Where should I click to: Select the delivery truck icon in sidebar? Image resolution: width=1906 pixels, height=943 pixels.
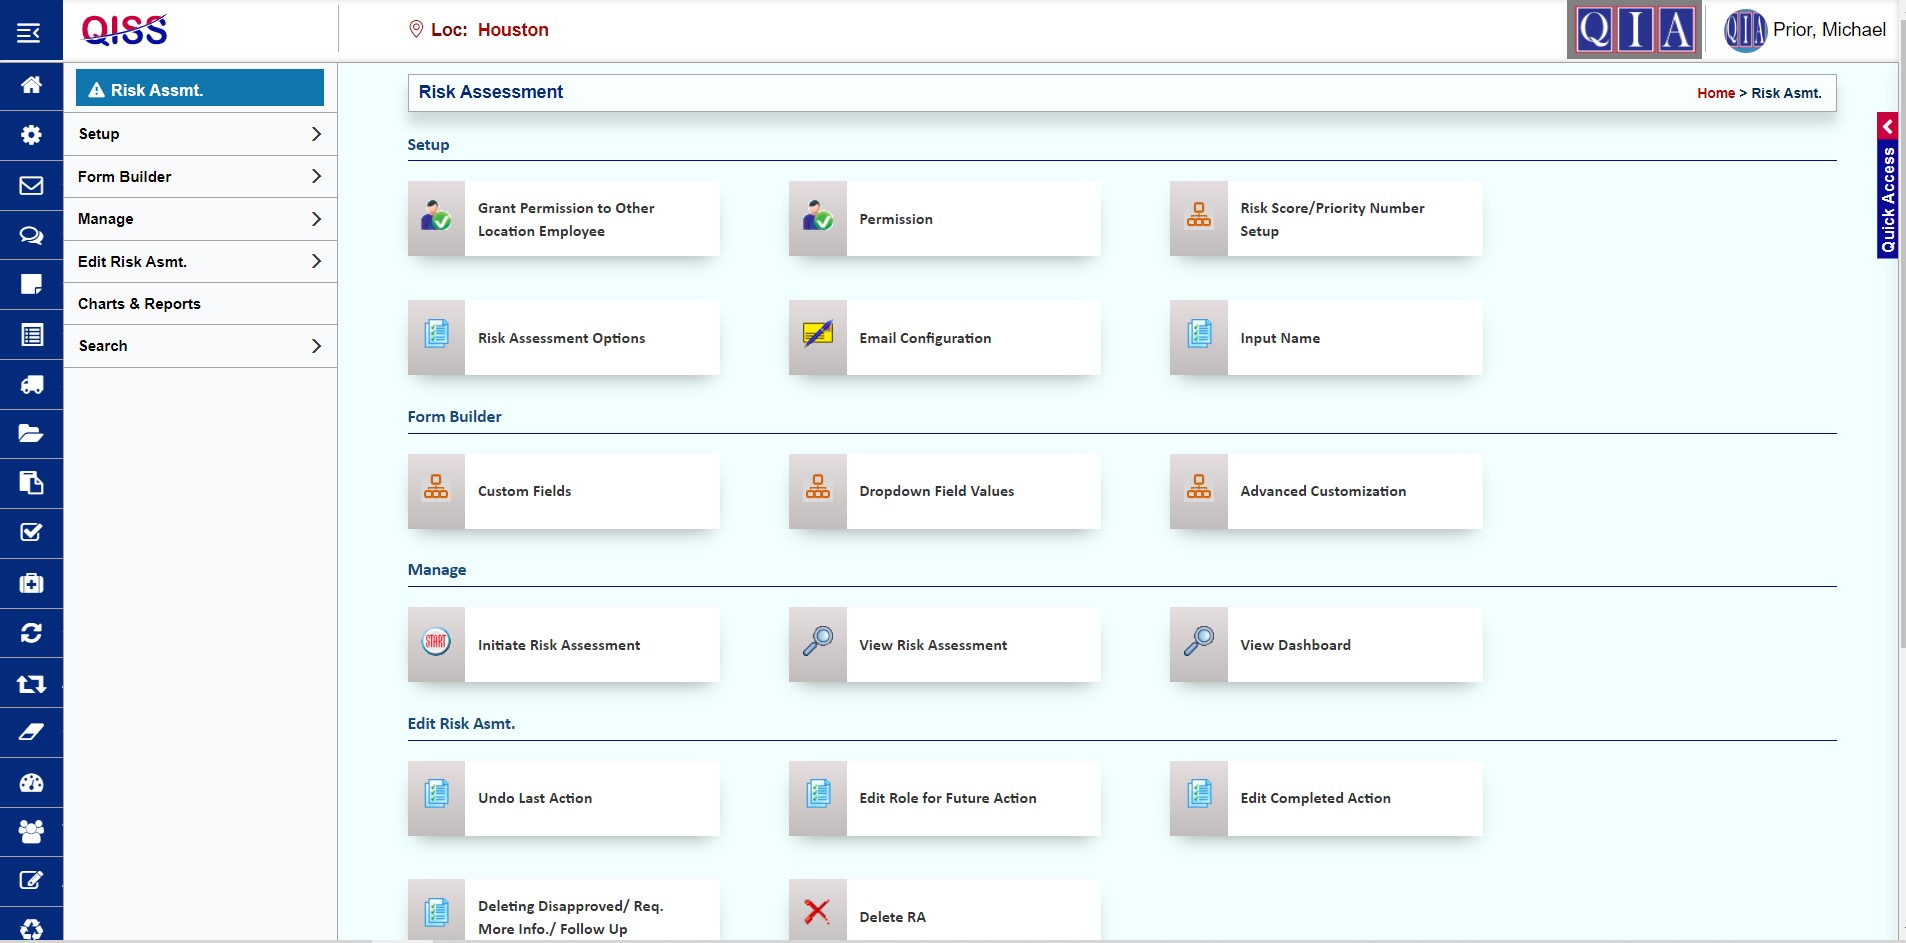click(x=30, y=385)
